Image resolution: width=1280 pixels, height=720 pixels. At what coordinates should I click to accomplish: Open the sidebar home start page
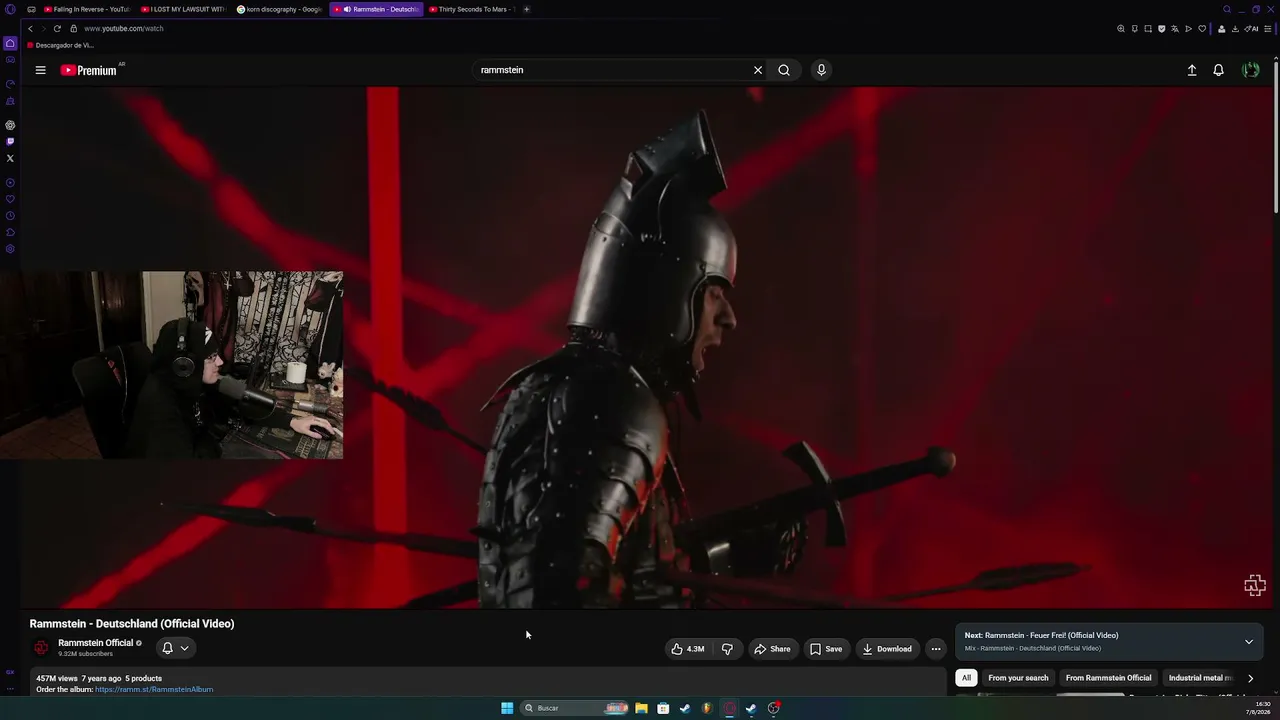[10, 43]
